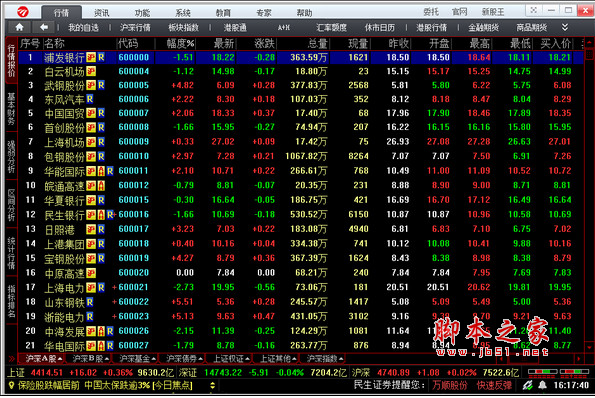
Task: Select the 基本财务 sidebar tab
Action: tap(11, 108)
